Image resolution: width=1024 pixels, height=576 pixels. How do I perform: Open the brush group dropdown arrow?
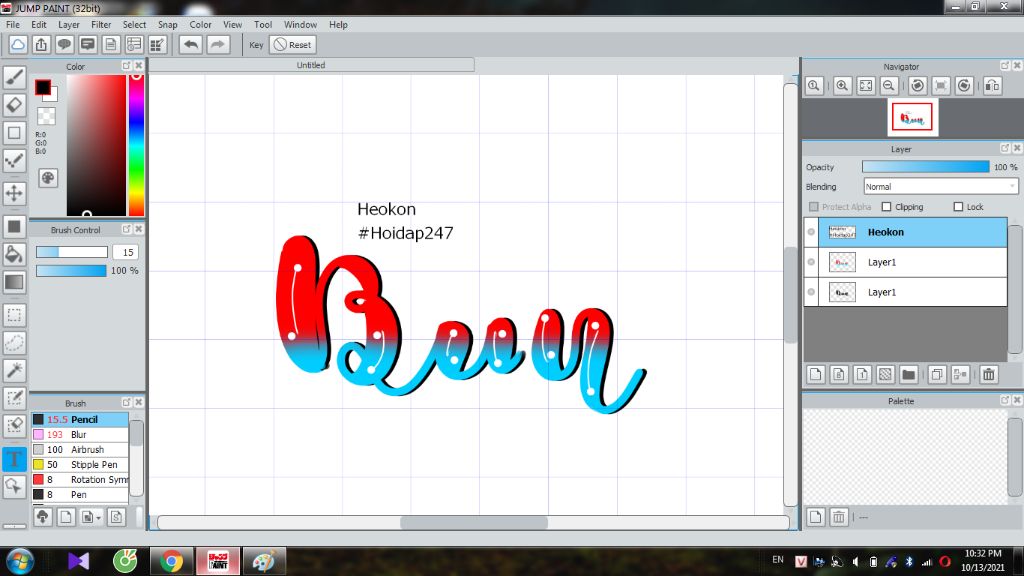98,518
